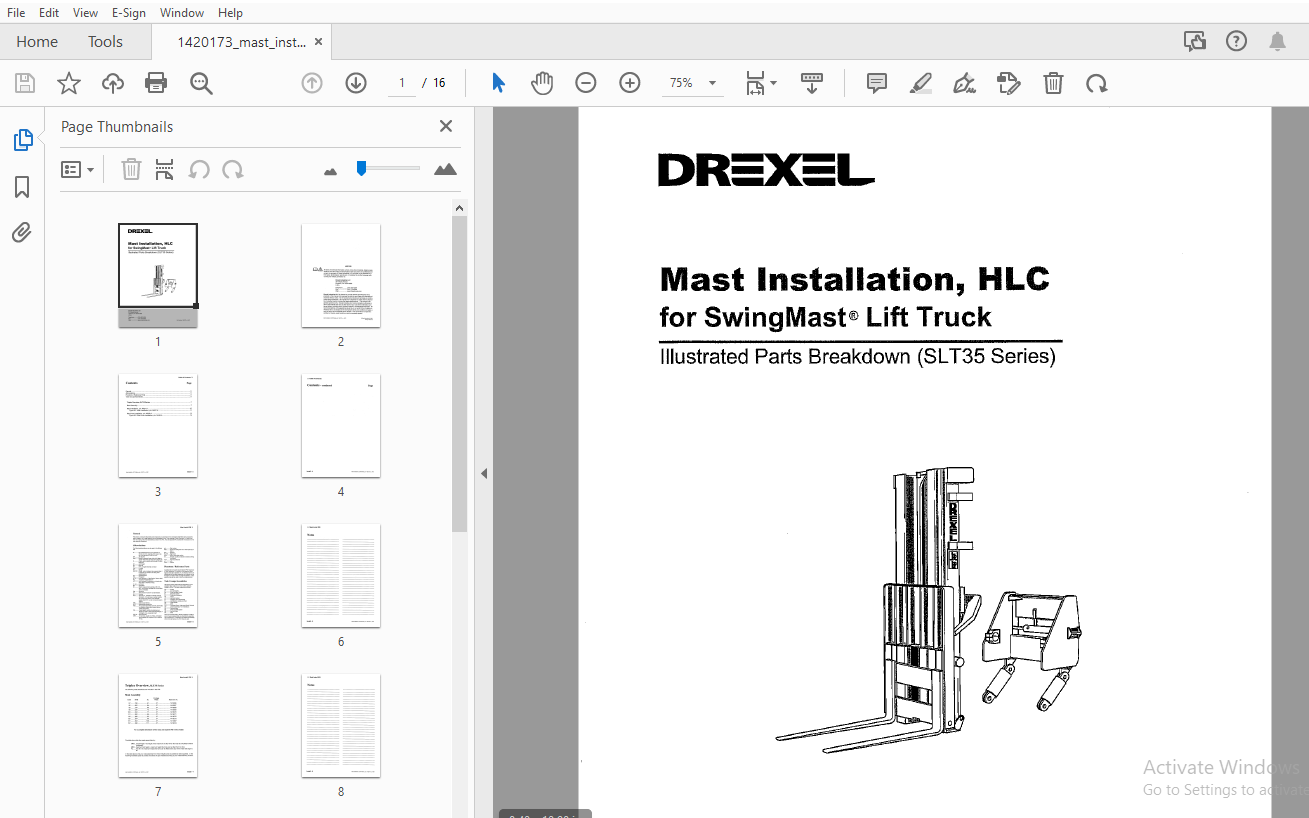Select page 2 thumbnail
Viewport: 1309px width, 818px height.
click(341, 275)
